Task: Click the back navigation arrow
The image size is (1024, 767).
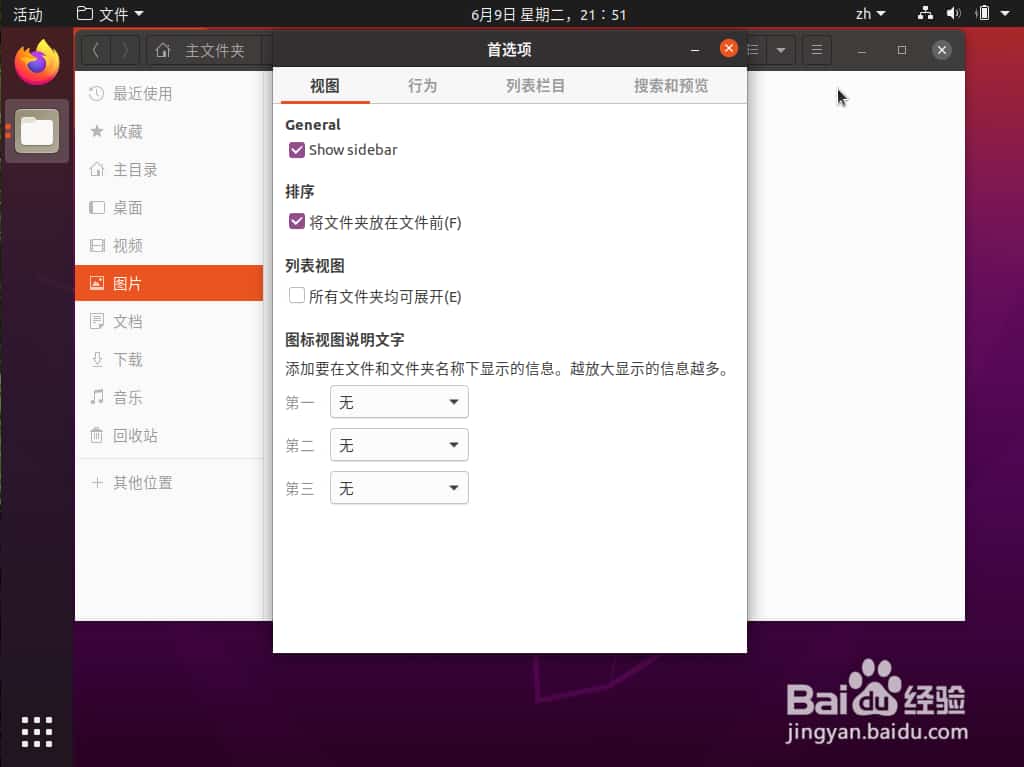Action: coord(95,49)
